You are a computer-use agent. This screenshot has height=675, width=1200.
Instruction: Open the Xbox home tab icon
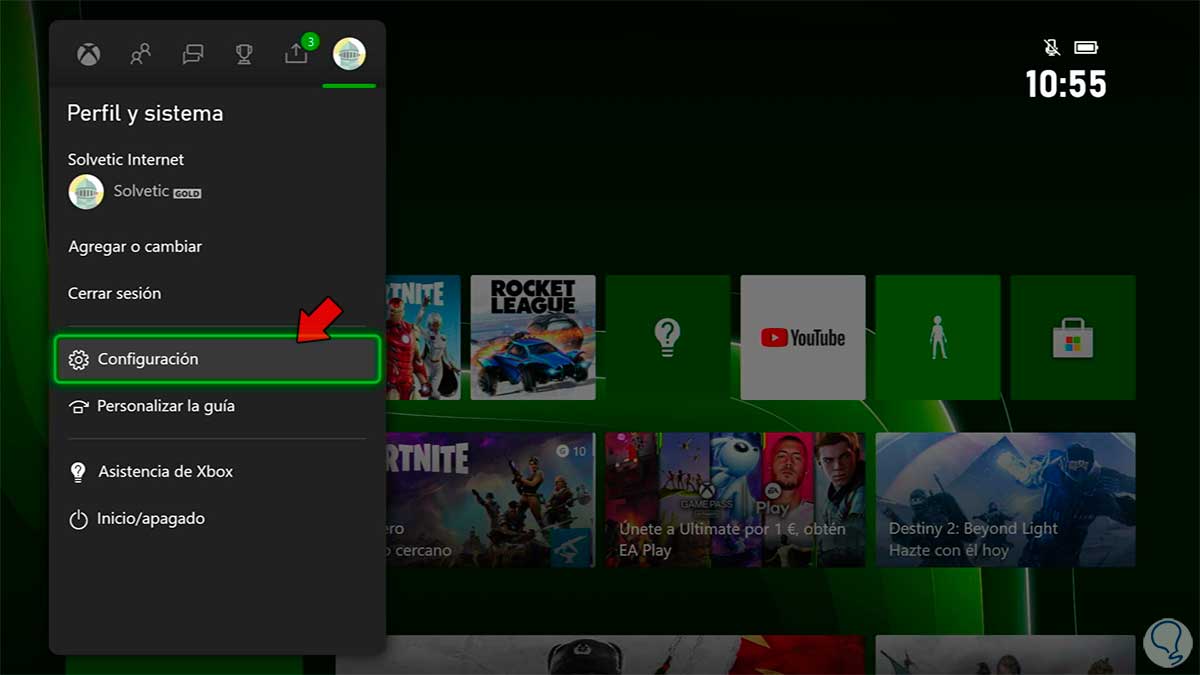pos(89,54)
